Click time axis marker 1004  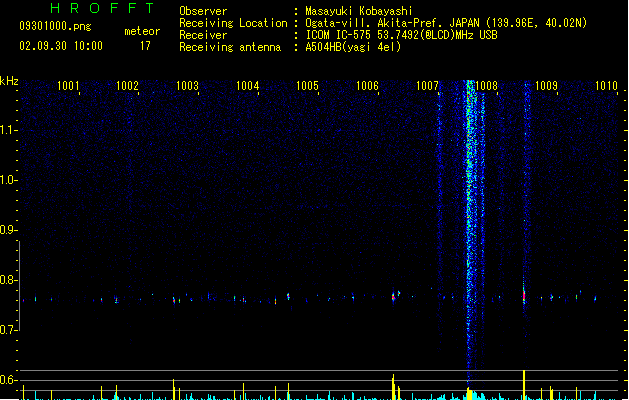point(248,86)
